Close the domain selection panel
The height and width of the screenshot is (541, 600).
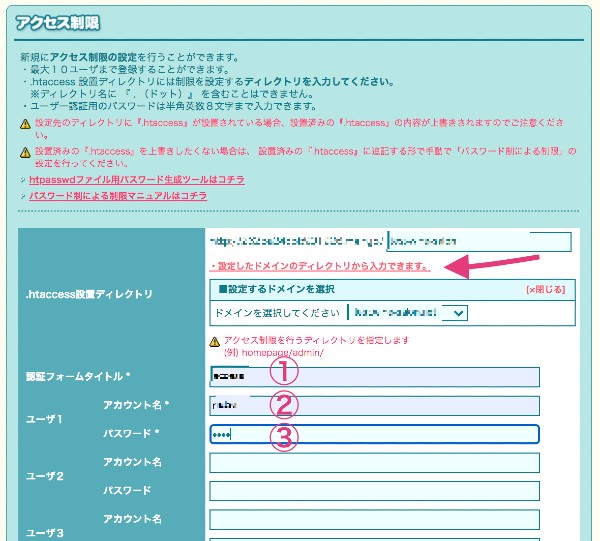click(x=546, y=290)
